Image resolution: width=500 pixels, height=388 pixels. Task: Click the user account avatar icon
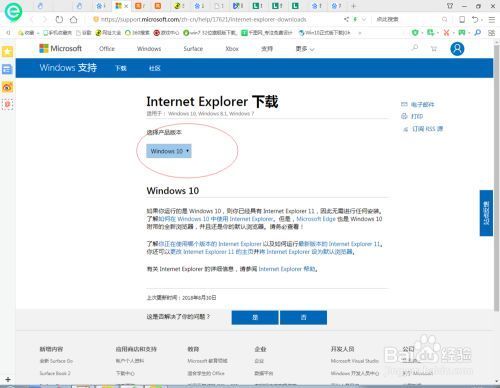click(457, 49)
